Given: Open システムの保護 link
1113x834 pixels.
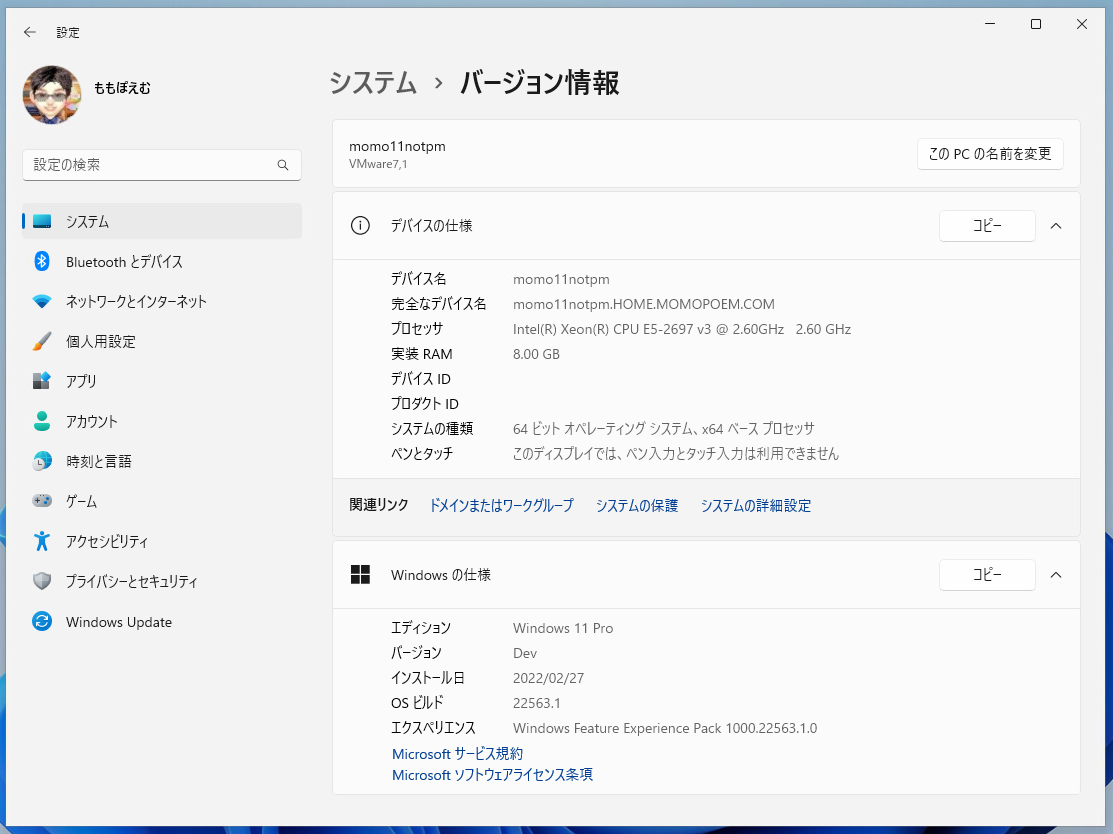Looking at the screenshot, I should click(x=637, y=505).
